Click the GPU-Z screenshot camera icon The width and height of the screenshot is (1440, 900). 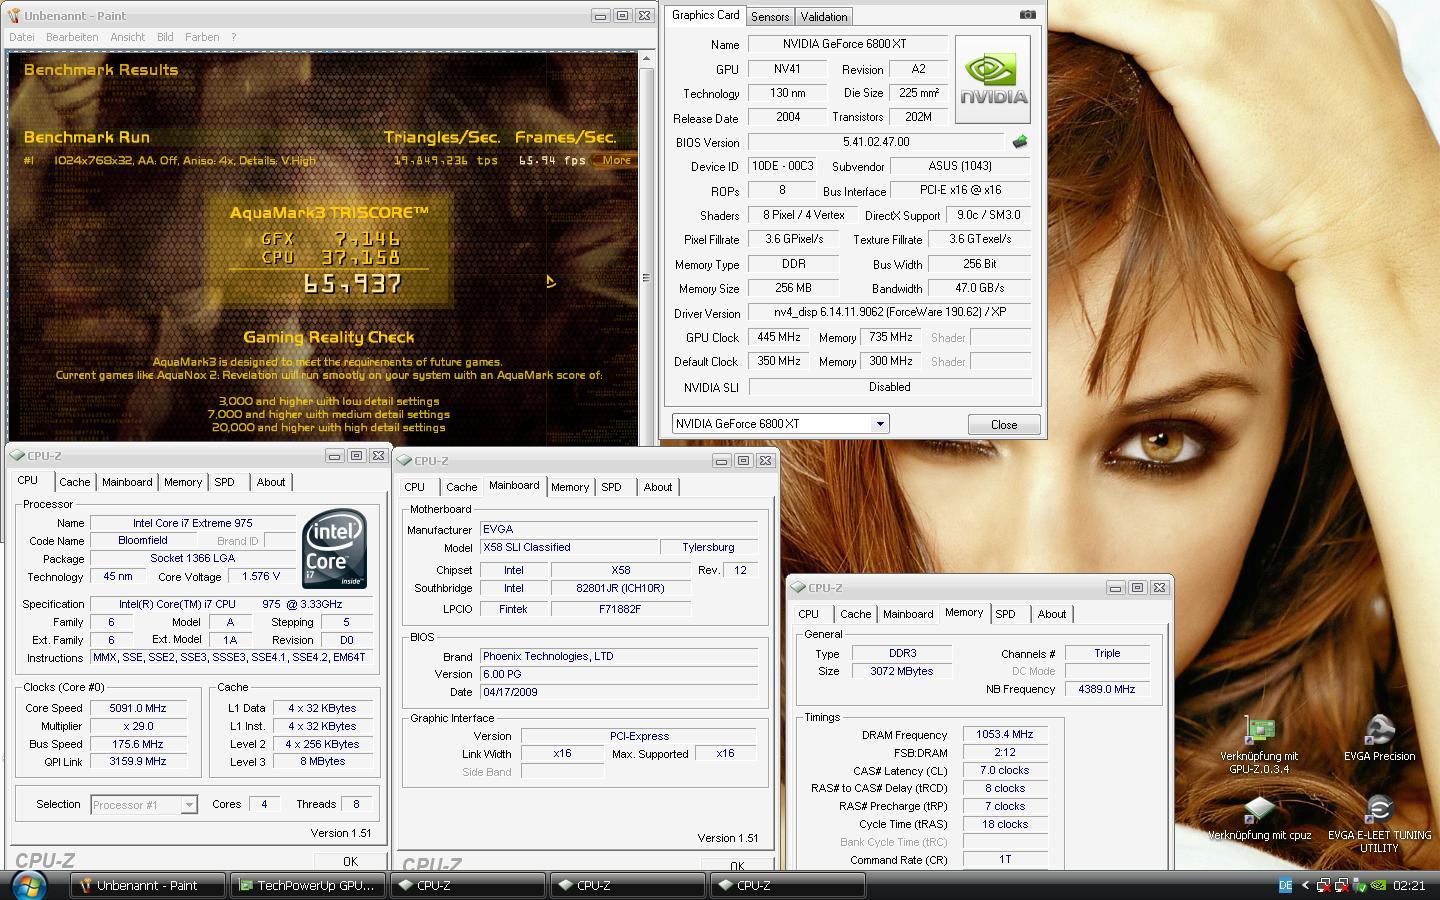tap(1027, 15)
